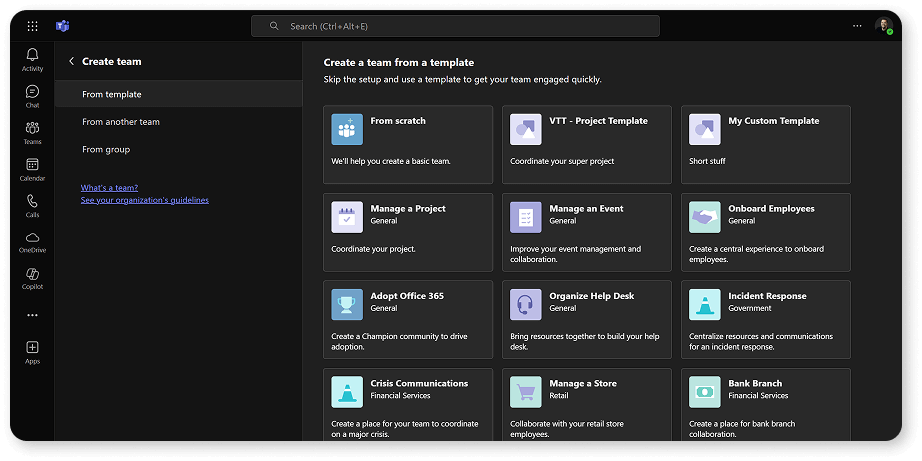The image size is (922, 461).
Task: Click 'Coordinate your super project' text
Action: click(x=562, y=161)
